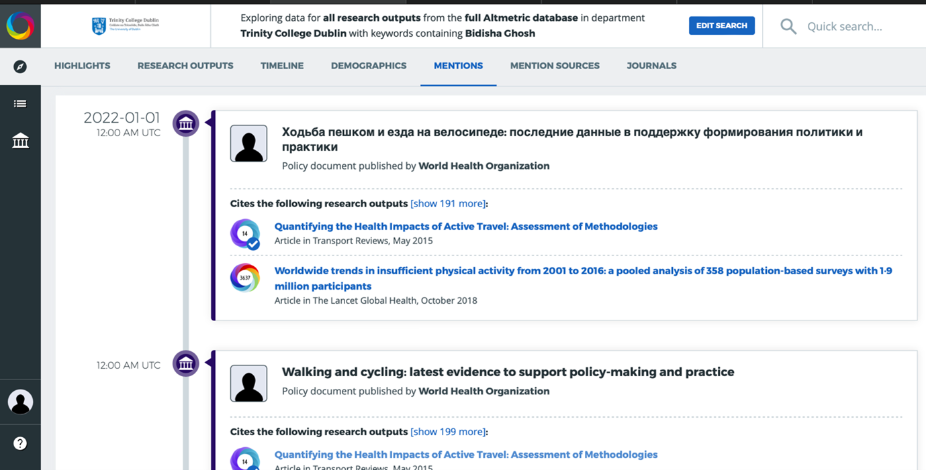The width and height of the screenshot is (926, 470).
Task: Click the magnifier icon beside Quick search
Action: coord(788,26)
